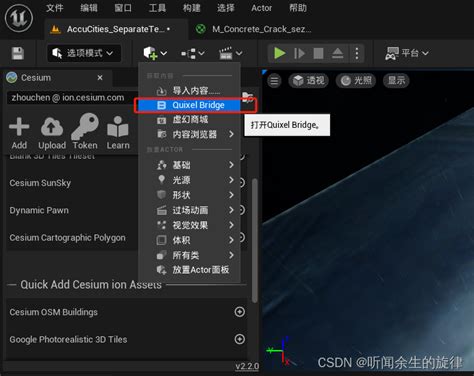Close the Cesium panel tab
The image size is (474, 376).
[x=100, y=78]
